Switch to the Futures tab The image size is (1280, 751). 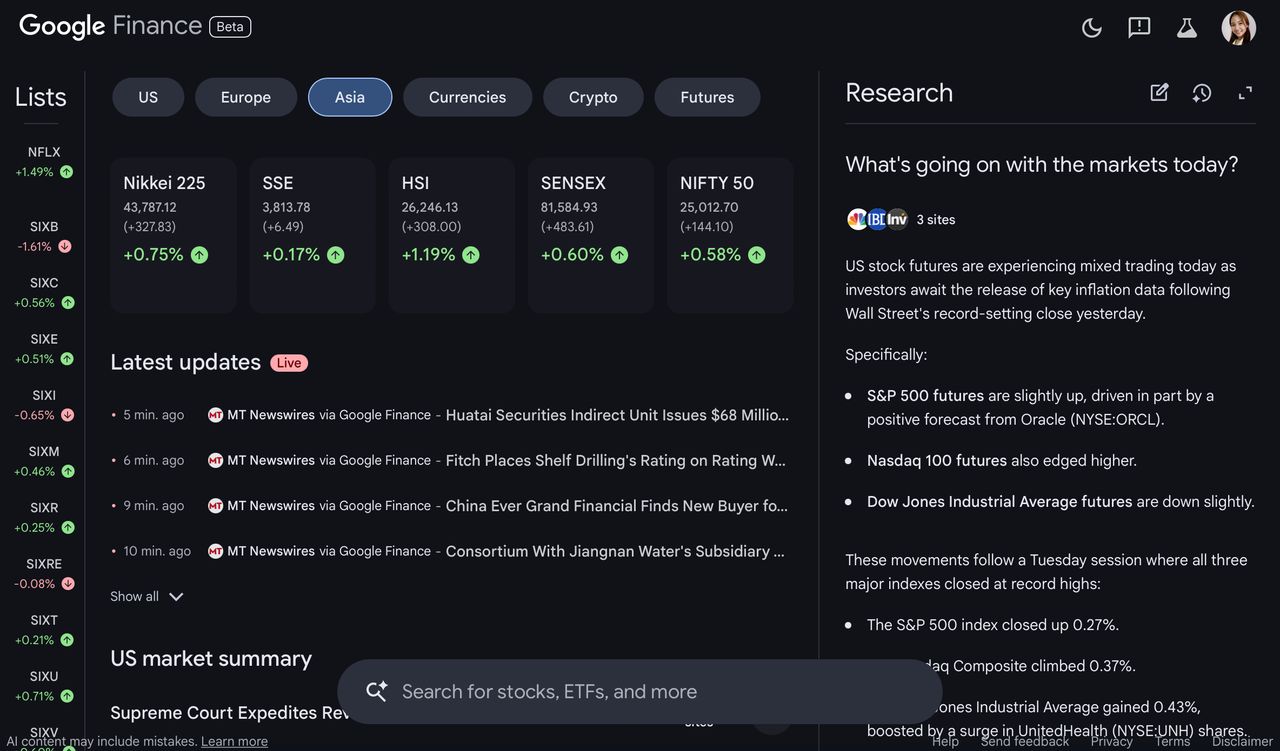[x=707, y=97]
